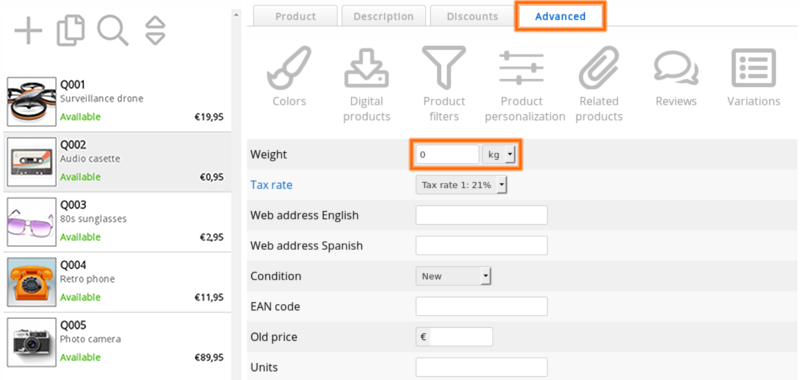
Task: Click the Weight input field
Action: coord(447,154)
